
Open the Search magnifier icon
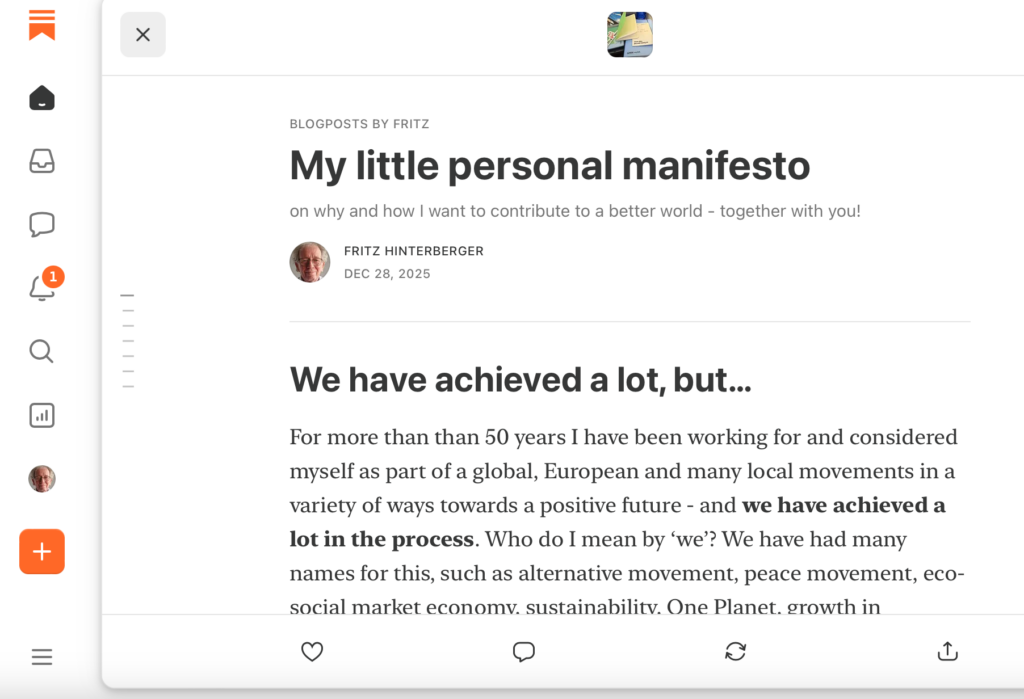click(x=41, y=351)
